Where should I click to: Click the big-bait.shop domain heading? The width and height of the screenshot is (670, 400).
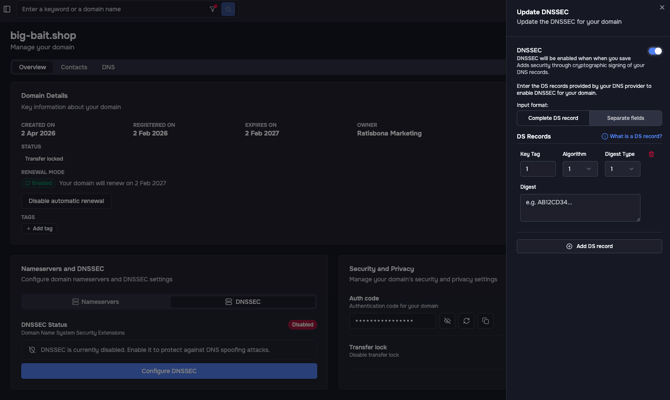click(43, 35)
